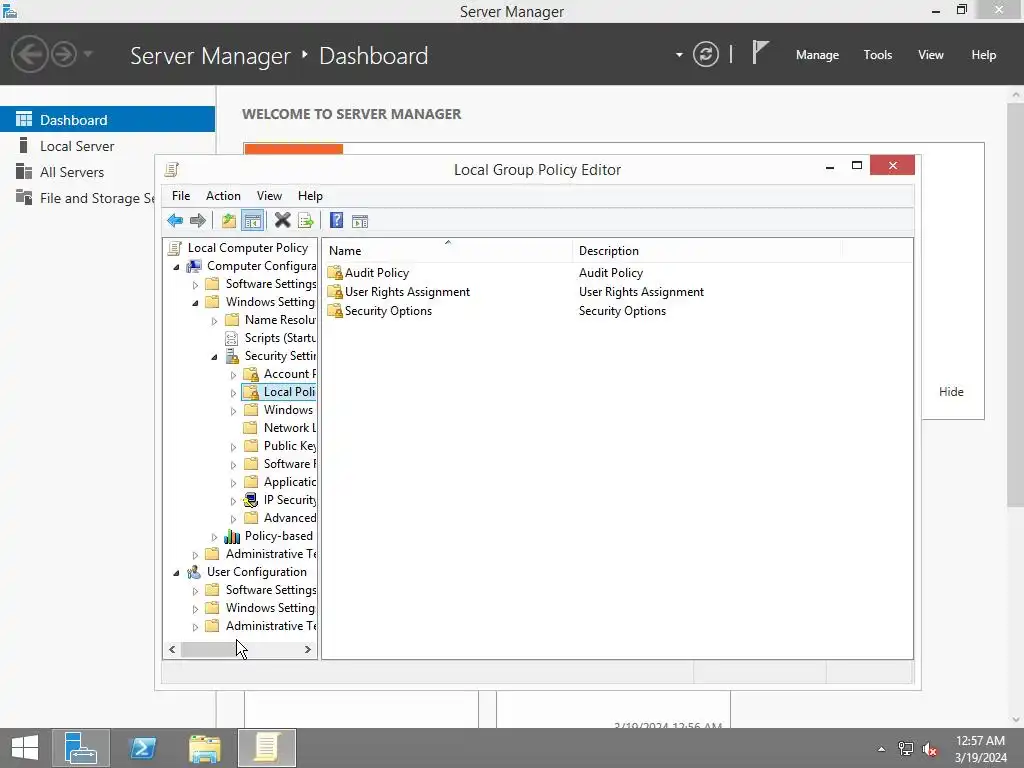Select Windows Firewall tree node
The image size is (1024, 768).
pos(288,410)
